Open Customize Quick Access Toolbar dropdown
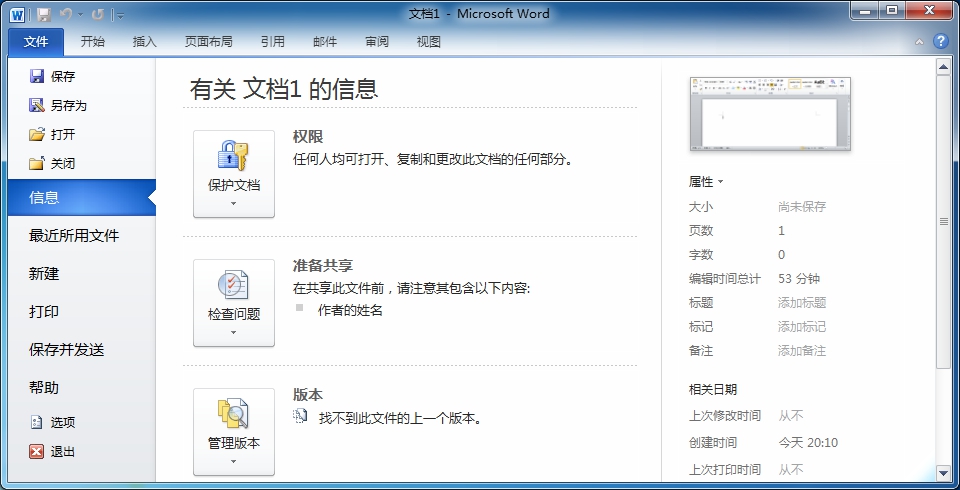The height and width of the screenshot is (490, 960). 120,15
